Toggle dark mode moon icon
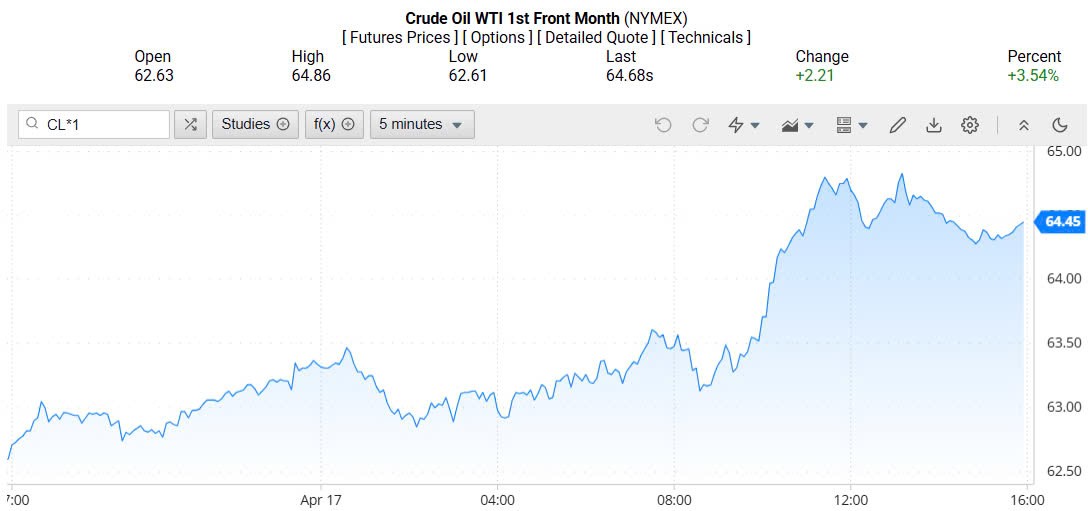1088x511 pixels. pyautogui.click(x=1060, y=125)
